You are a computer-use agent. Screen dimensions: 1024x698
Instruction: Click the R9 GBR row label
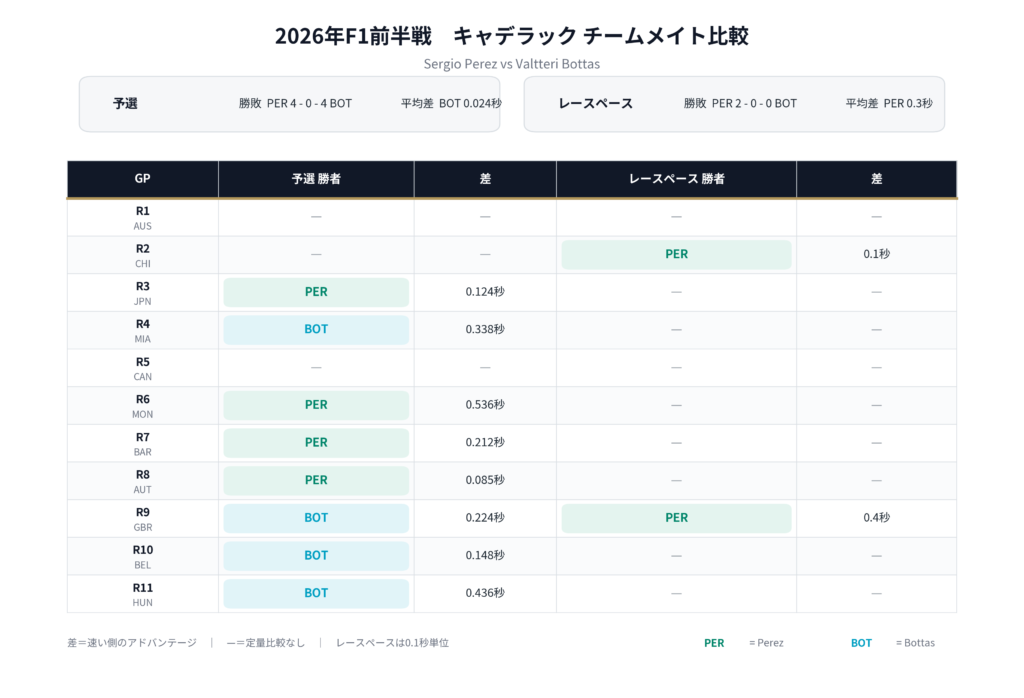pyautogui.click(x=142, y=519)
